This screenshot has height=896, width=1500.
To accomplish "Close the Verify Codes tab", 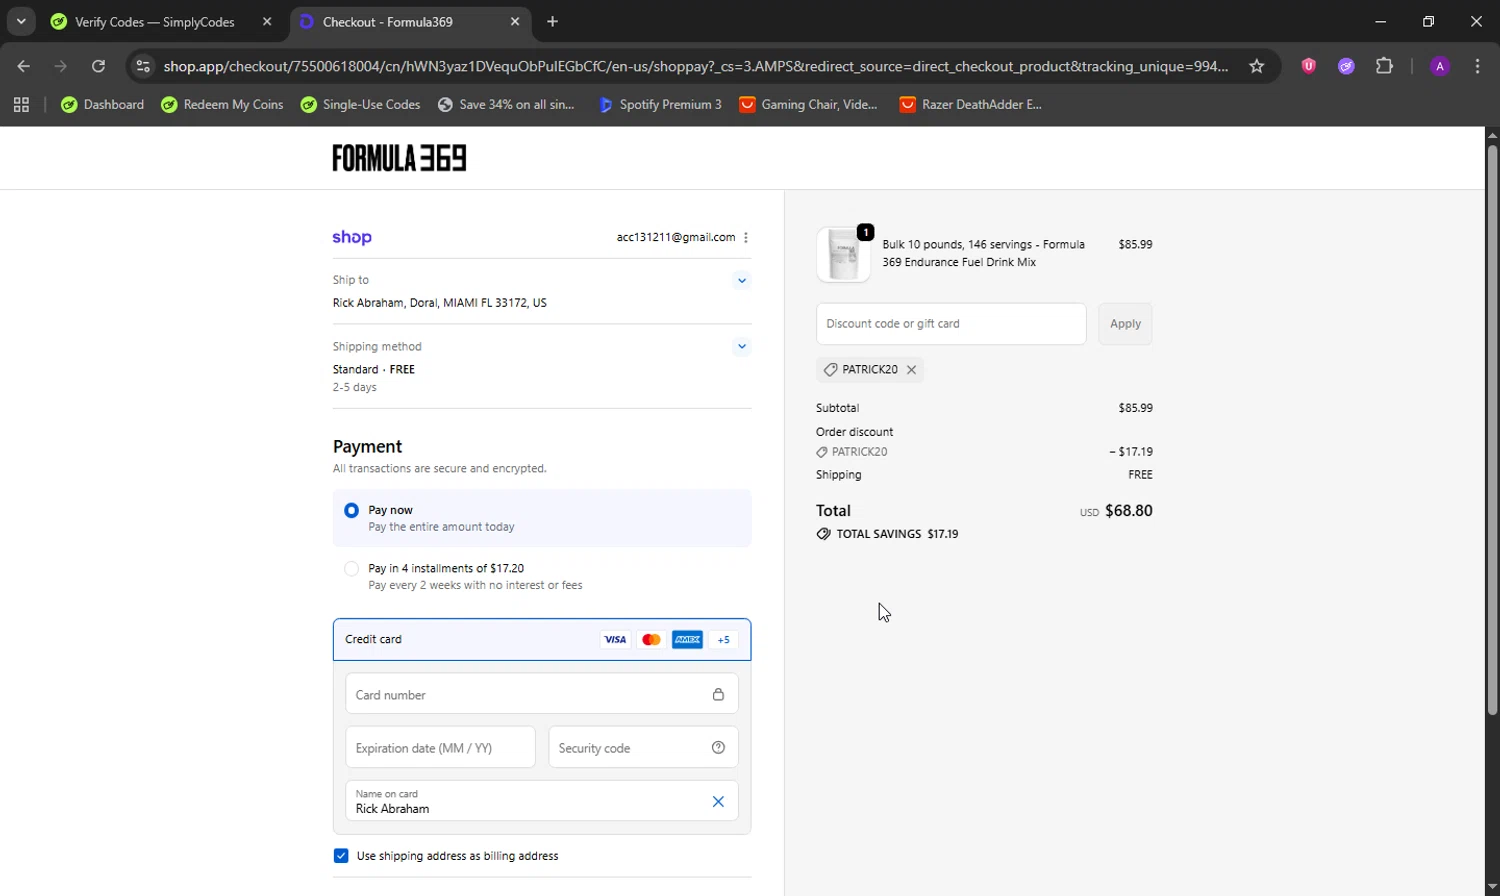I will [x=267, y=22].
